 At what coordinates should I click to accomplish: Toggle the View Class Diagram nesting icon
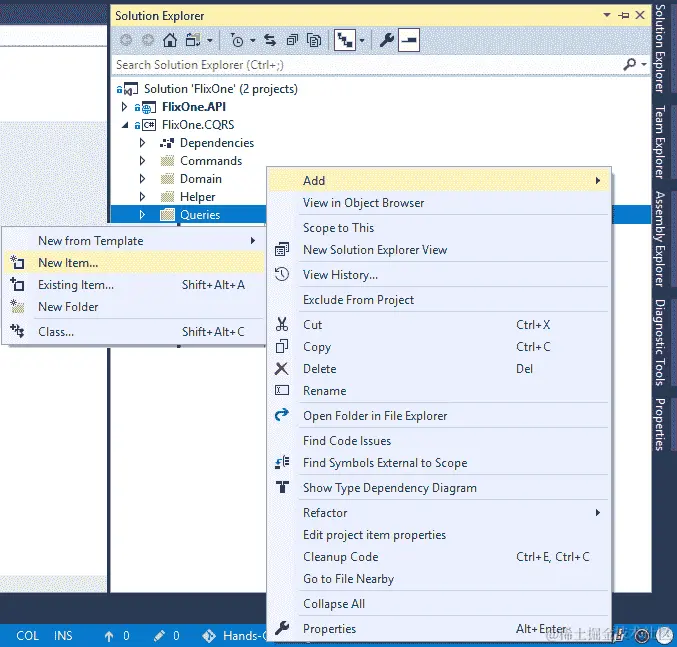345,40
